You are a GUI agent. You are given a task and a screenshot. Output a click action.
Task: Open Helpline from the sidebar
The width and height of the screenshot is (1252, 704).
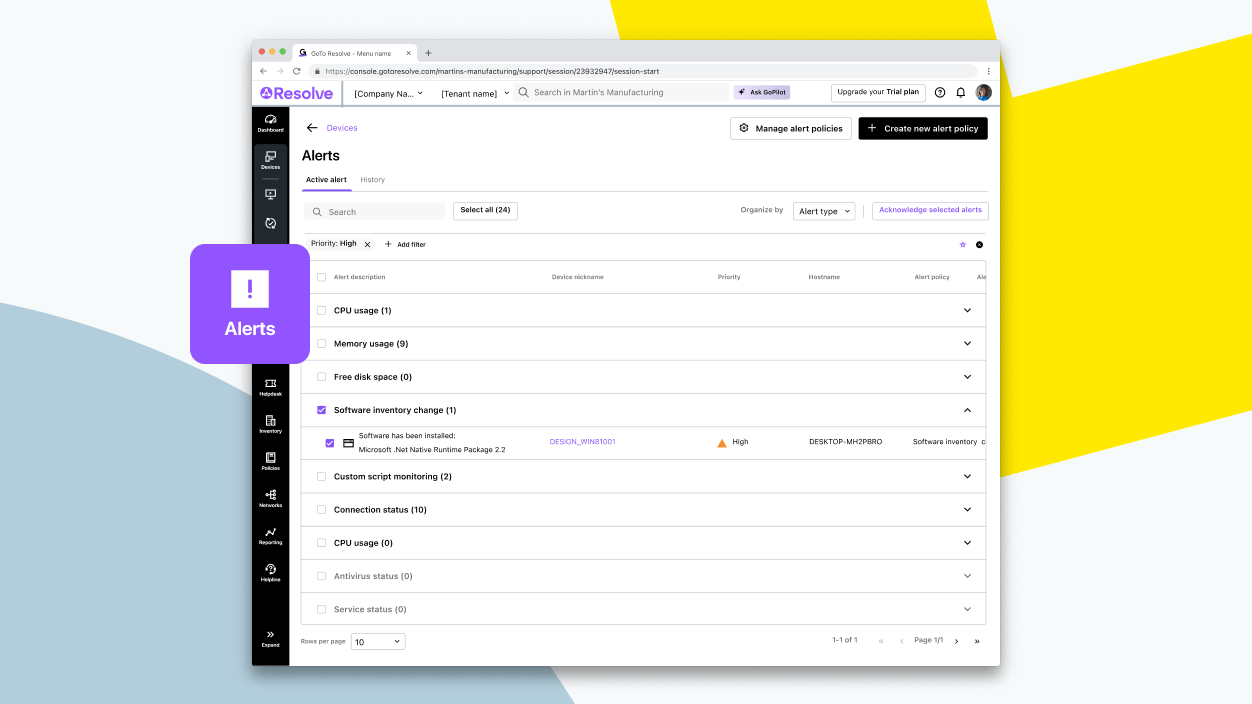pos(270,572)
